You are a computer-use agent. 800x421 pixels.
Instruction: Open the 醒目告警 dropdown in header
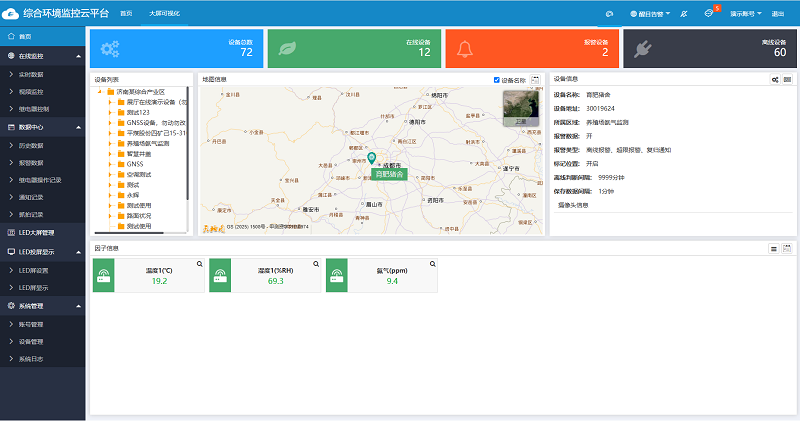[649, 14]
